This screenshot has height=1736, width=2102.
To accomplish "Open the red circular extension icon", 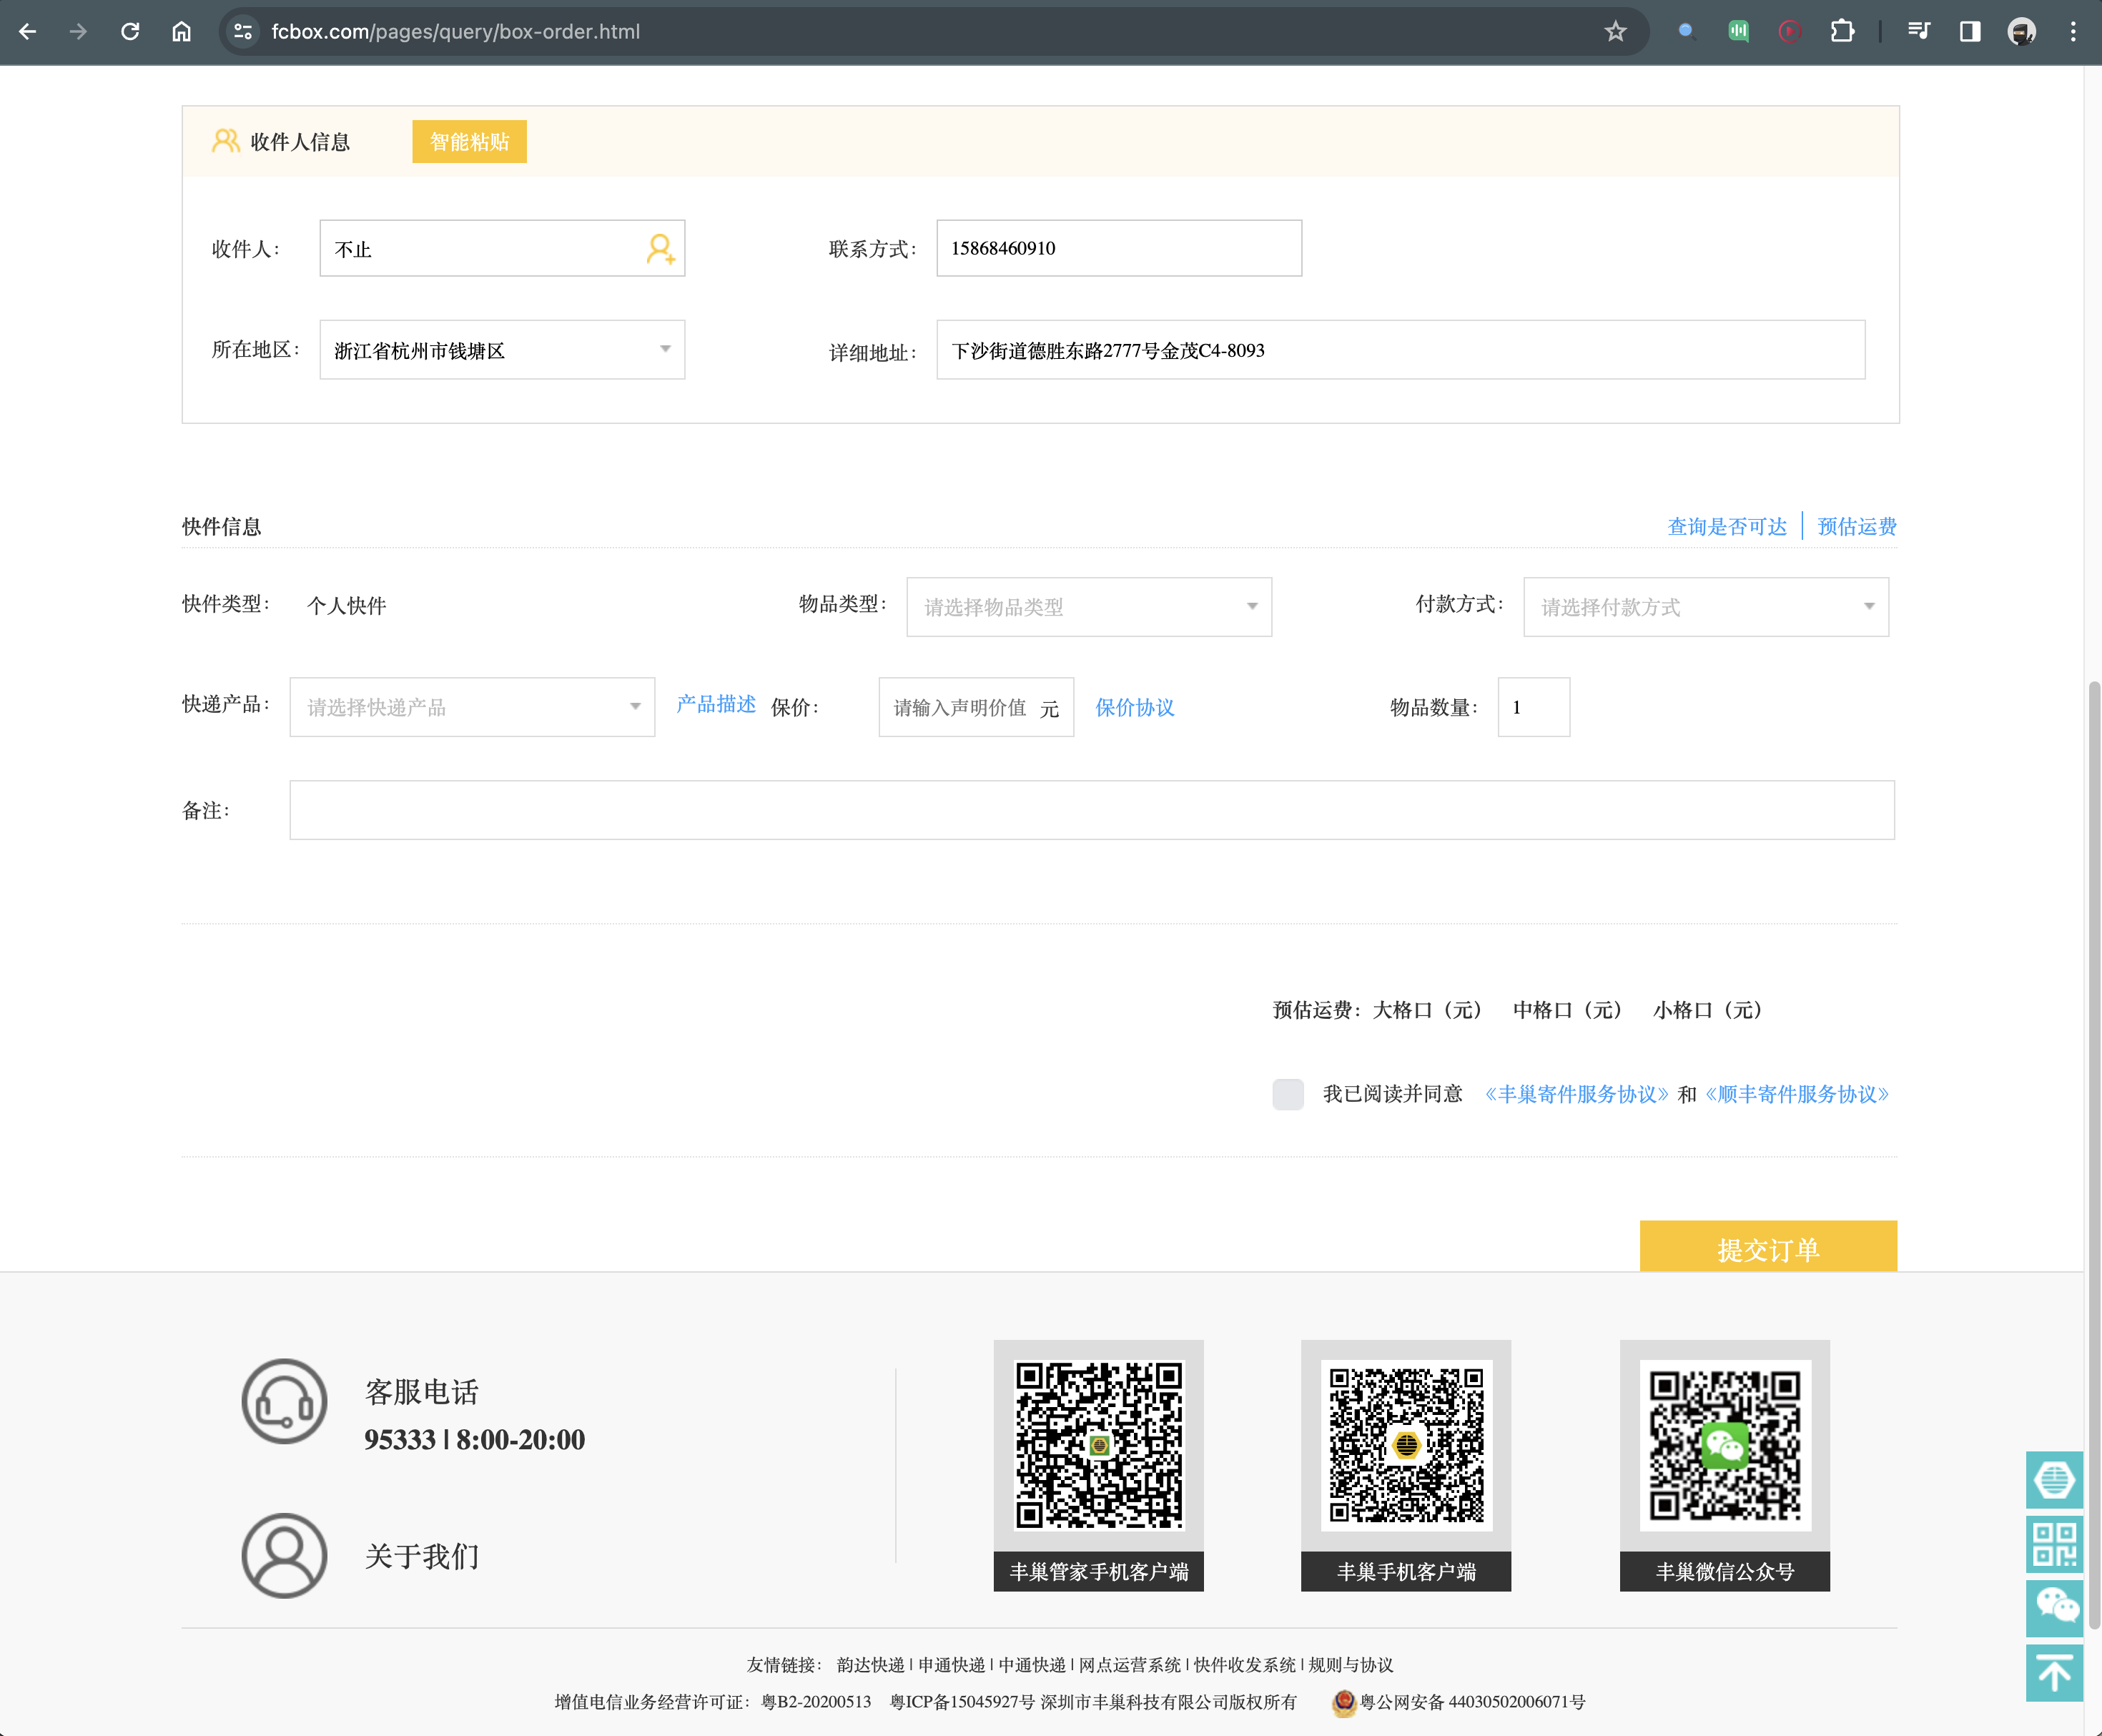I will click(1789, 31).
